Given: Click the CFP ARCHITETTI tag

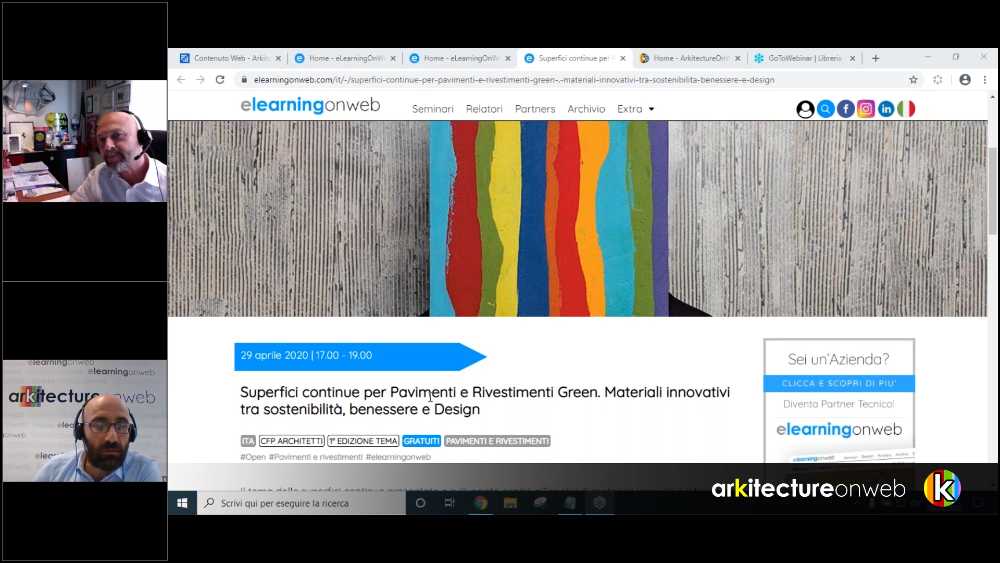Looking at the screenshot, I should pyautogui.click(x=291, y=441).
